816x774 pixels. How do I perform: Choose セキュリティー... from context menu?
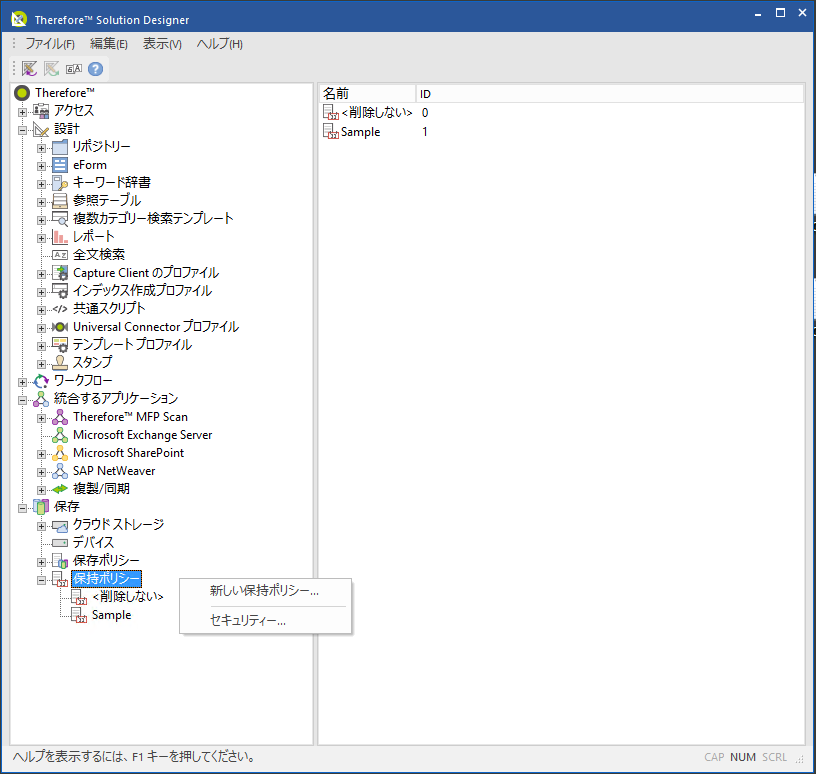tap(265, 620)
